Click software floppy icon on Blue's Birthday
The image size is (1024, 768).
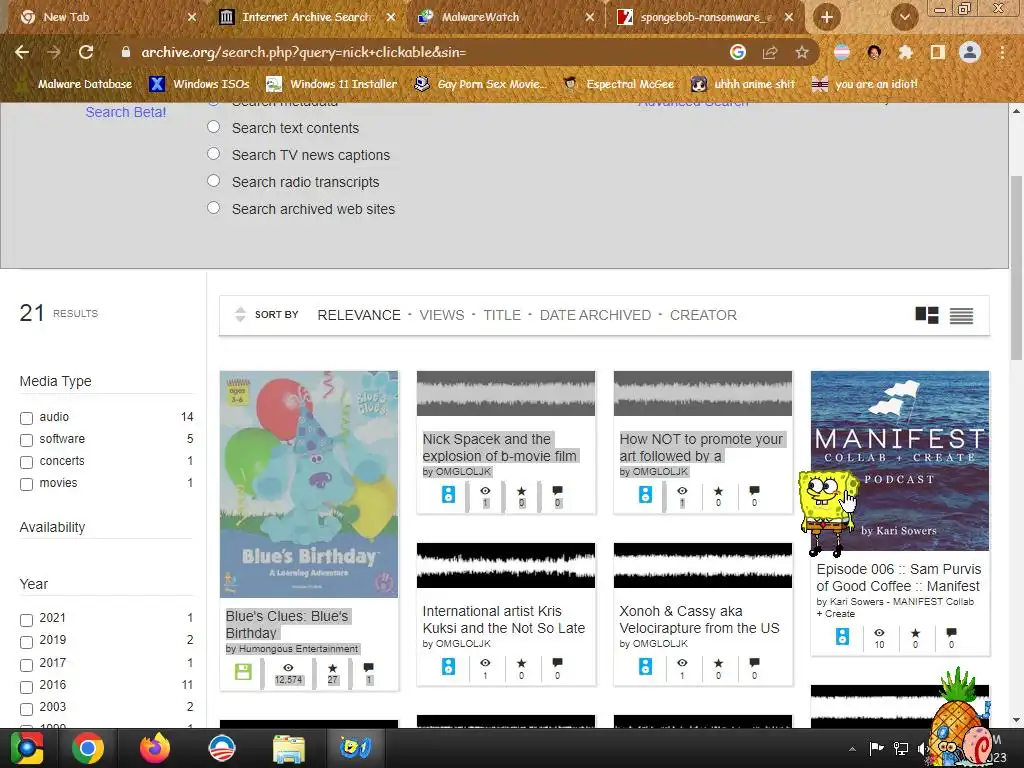(243, 671)
